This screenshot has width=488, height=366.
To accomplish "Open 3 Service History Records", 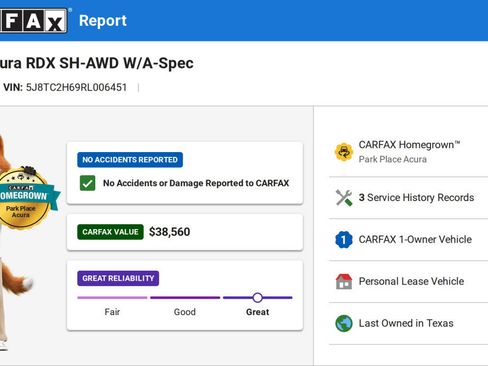I will point(416,198).
